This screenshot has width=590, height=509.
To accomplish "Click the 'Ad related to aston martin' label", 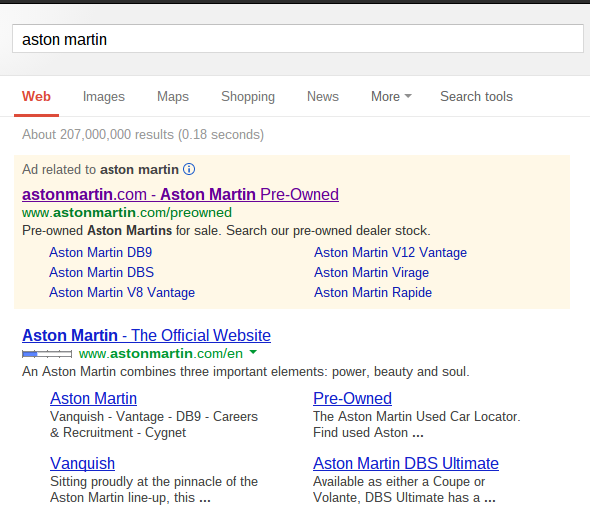I will (x=100, y=170).
